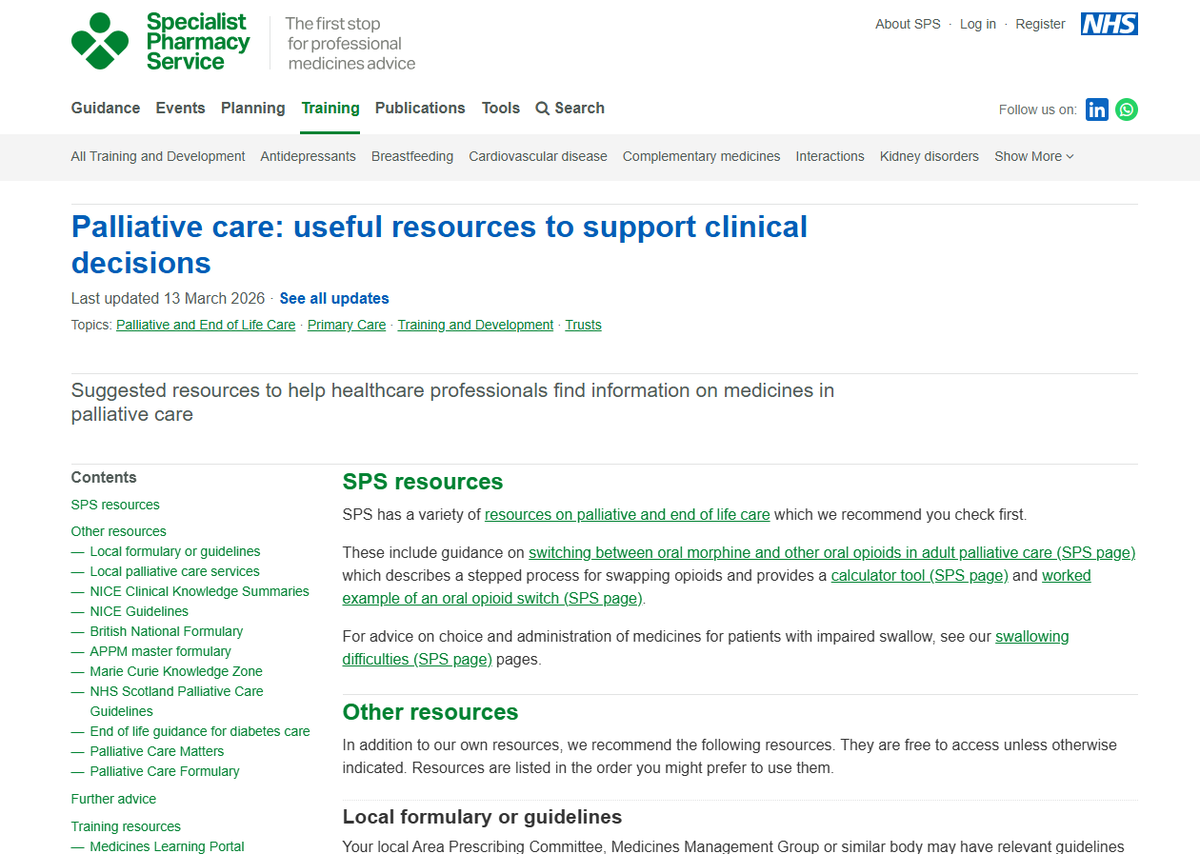Open the calculator tool (SPS page) link
This screenshot has width=1200, height=854.
[x=919, y=576]
